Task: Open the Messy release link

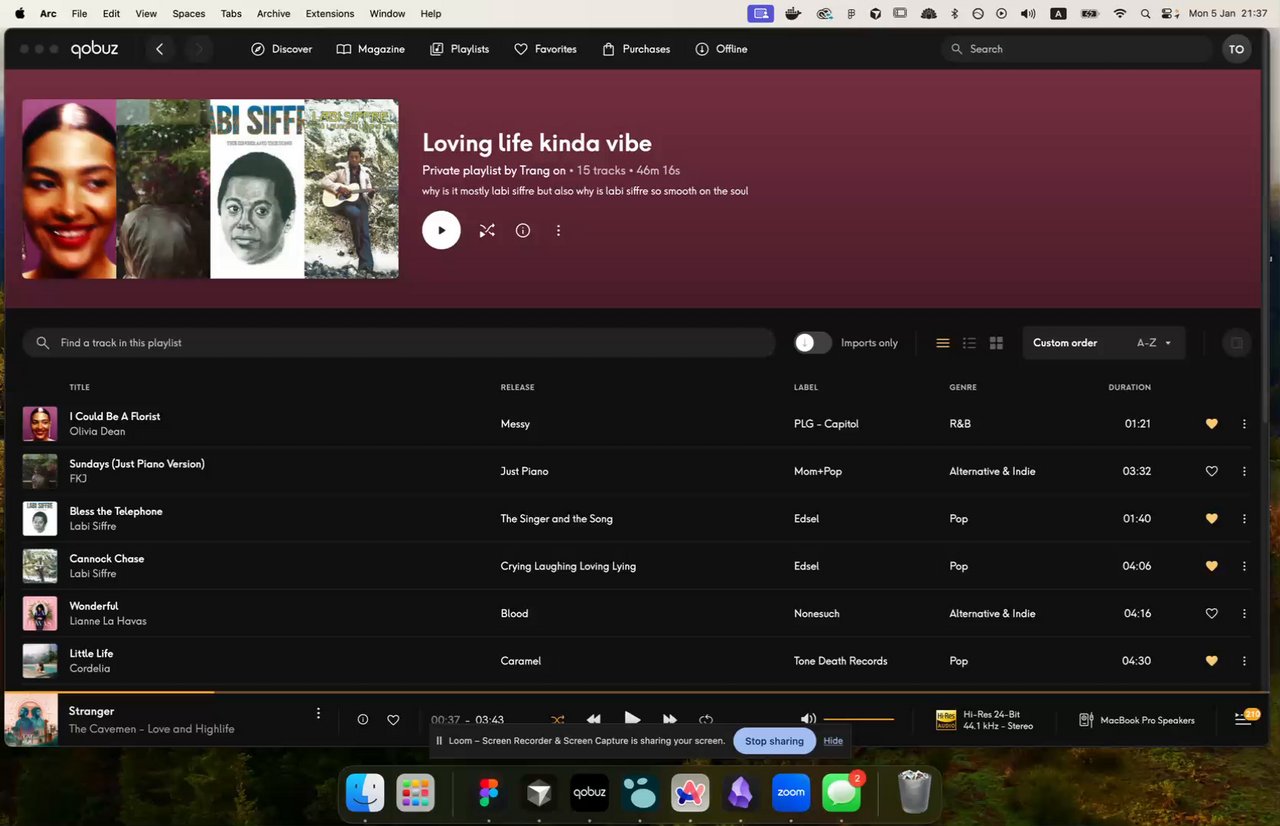Action: tap(515, 424)
